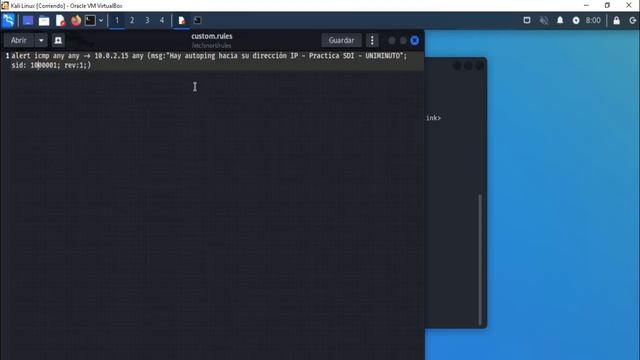Launch Firefox from the panel

[76, 20]
